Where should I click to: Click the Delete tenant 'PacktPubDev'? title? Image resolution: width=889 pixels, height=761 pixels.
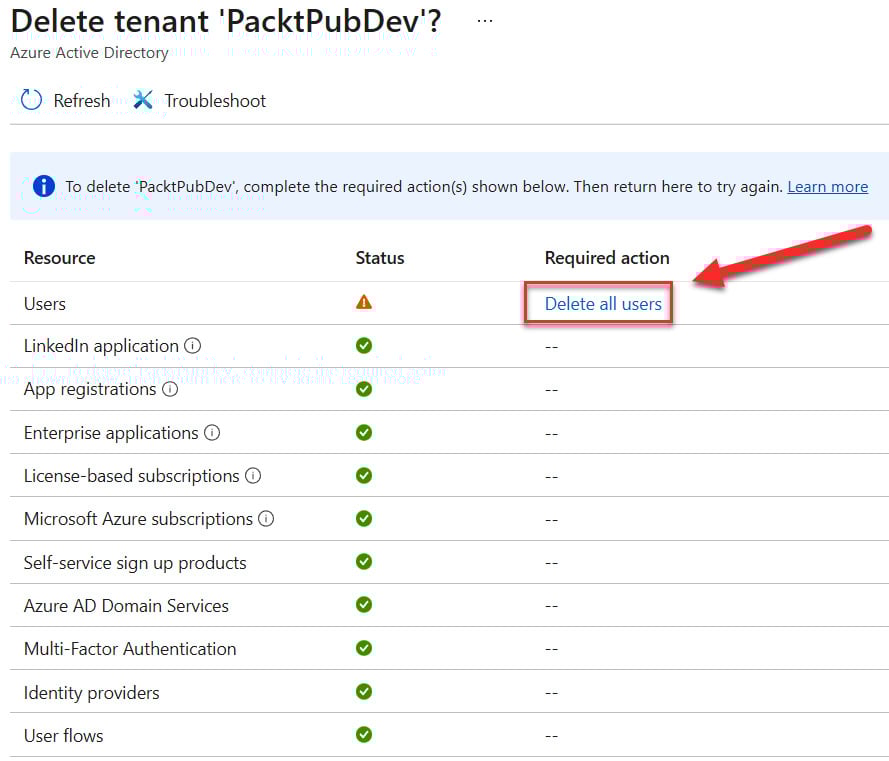point(226,22)
